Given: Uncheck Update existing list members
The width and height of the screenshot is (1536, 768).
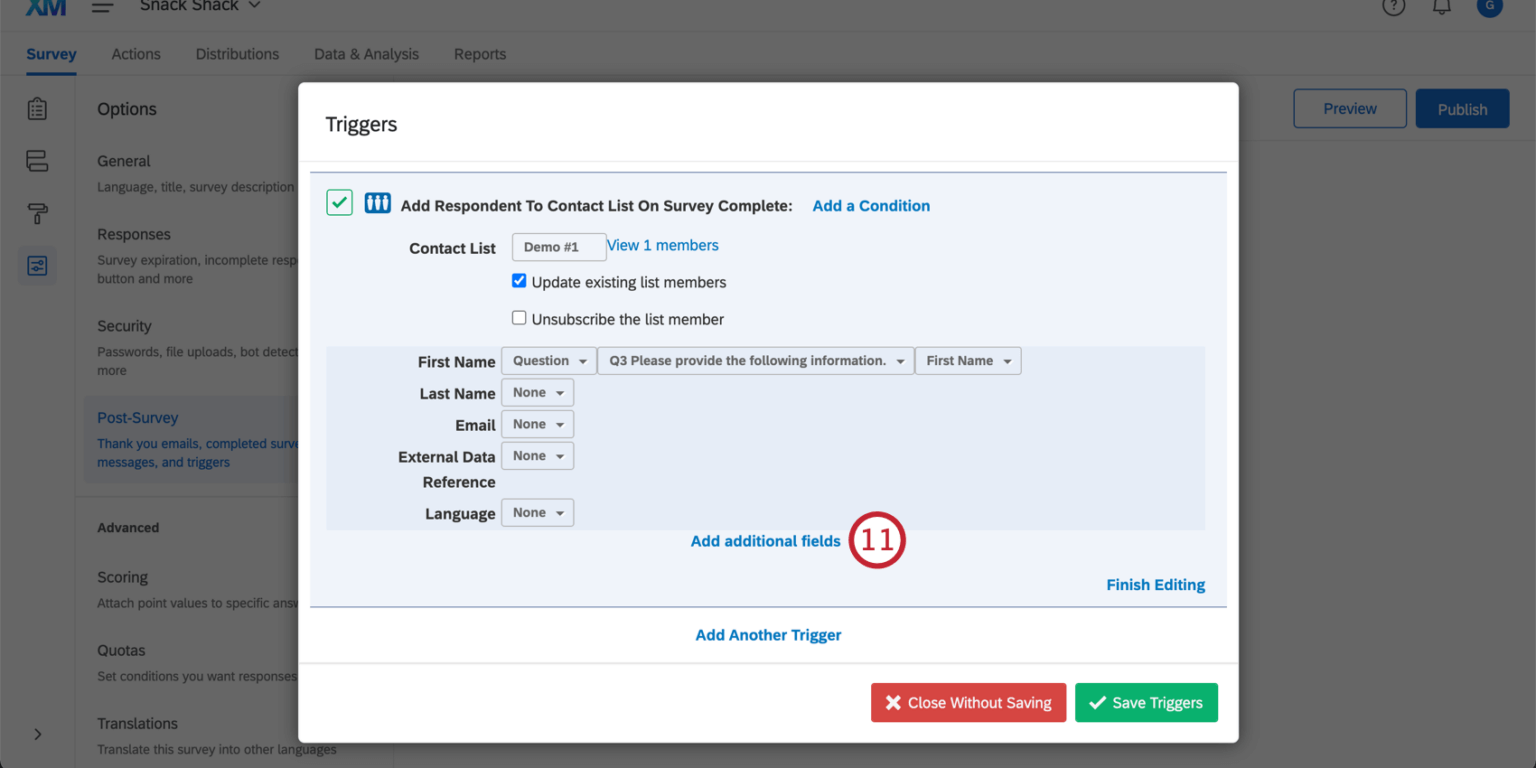Looking at the screenshot, I should coord(519,281).
